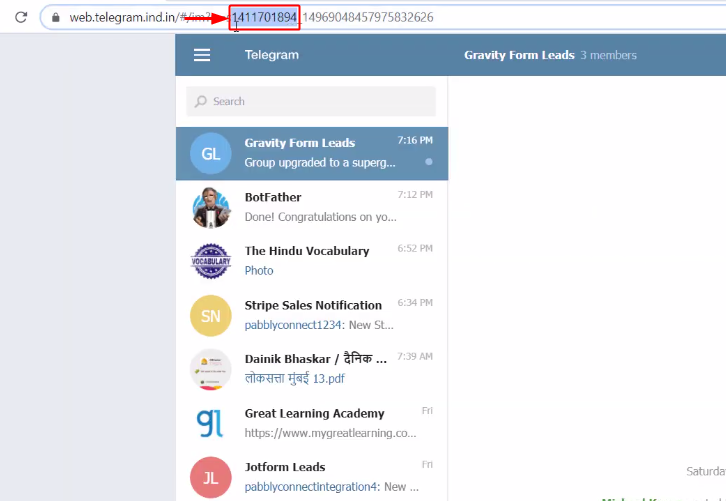Open the Jotform Leads chat
This screenshot has width=726, height=501.
312,477
